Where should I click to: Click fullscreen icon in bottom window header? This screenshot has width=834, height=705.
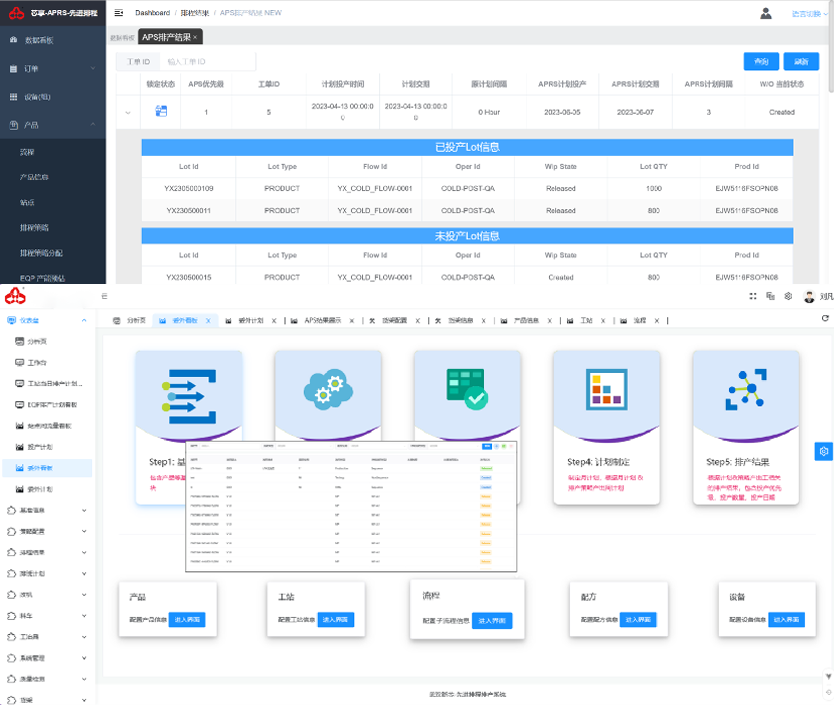pos(753,296)
